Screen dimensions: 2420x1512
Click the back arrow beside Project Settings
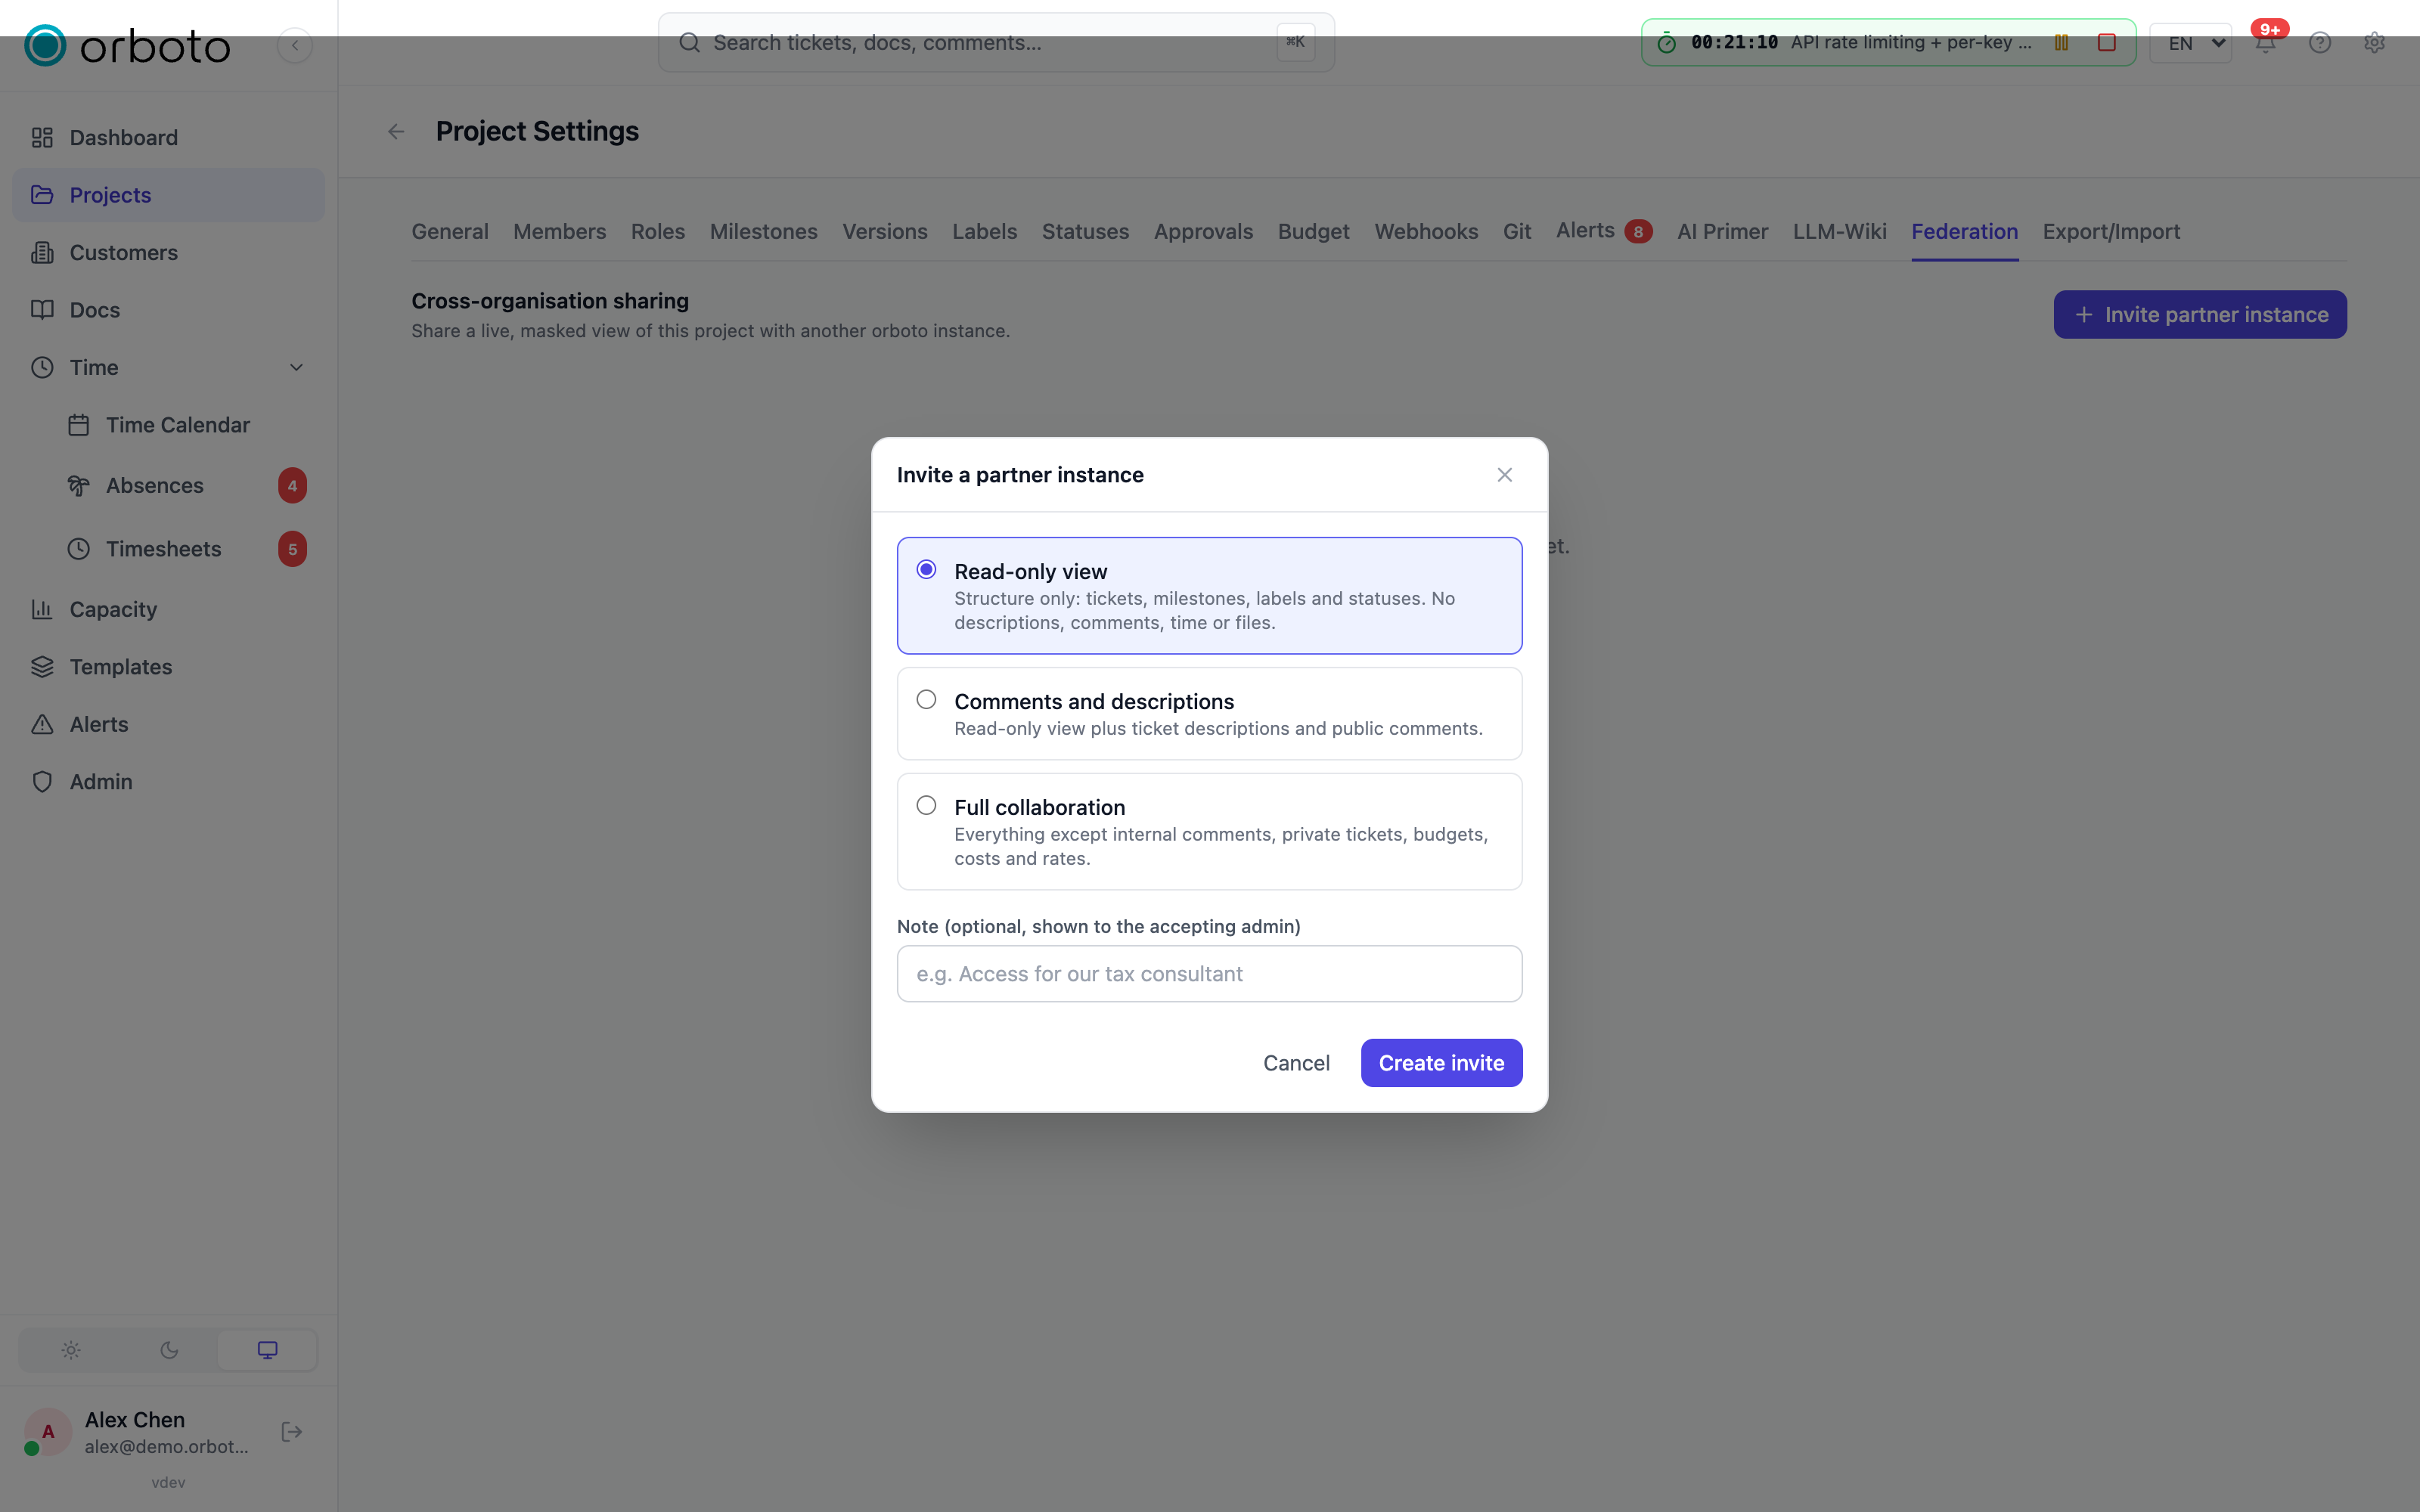[396, 132]
